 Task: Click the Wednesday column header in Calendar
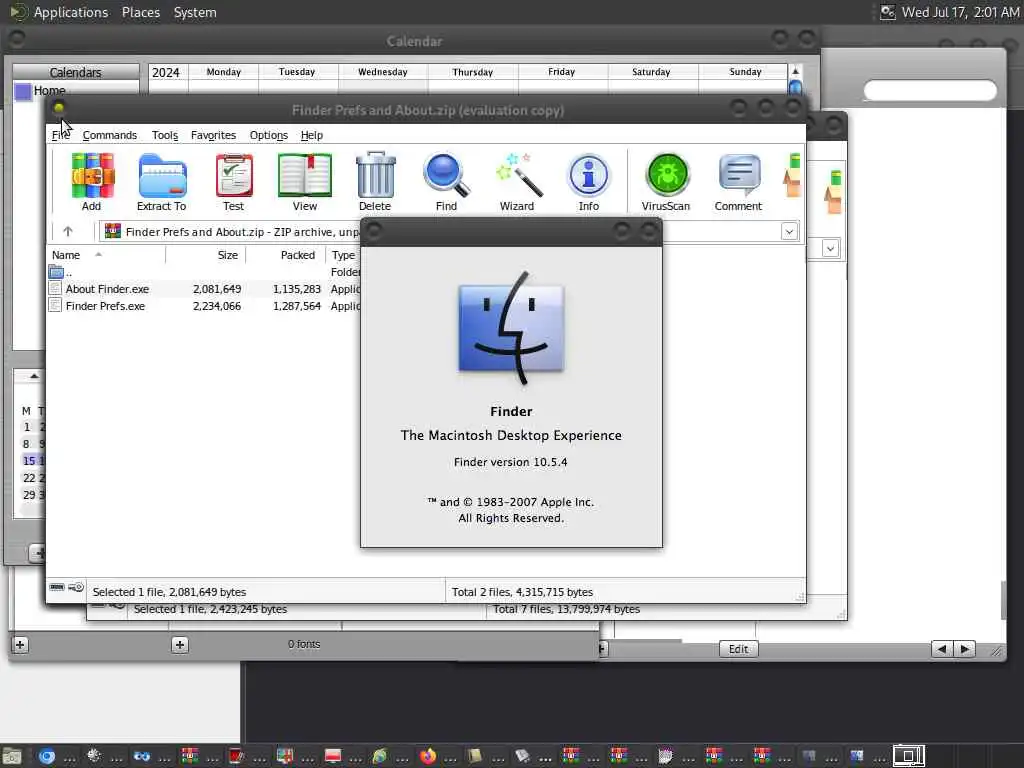383,72
